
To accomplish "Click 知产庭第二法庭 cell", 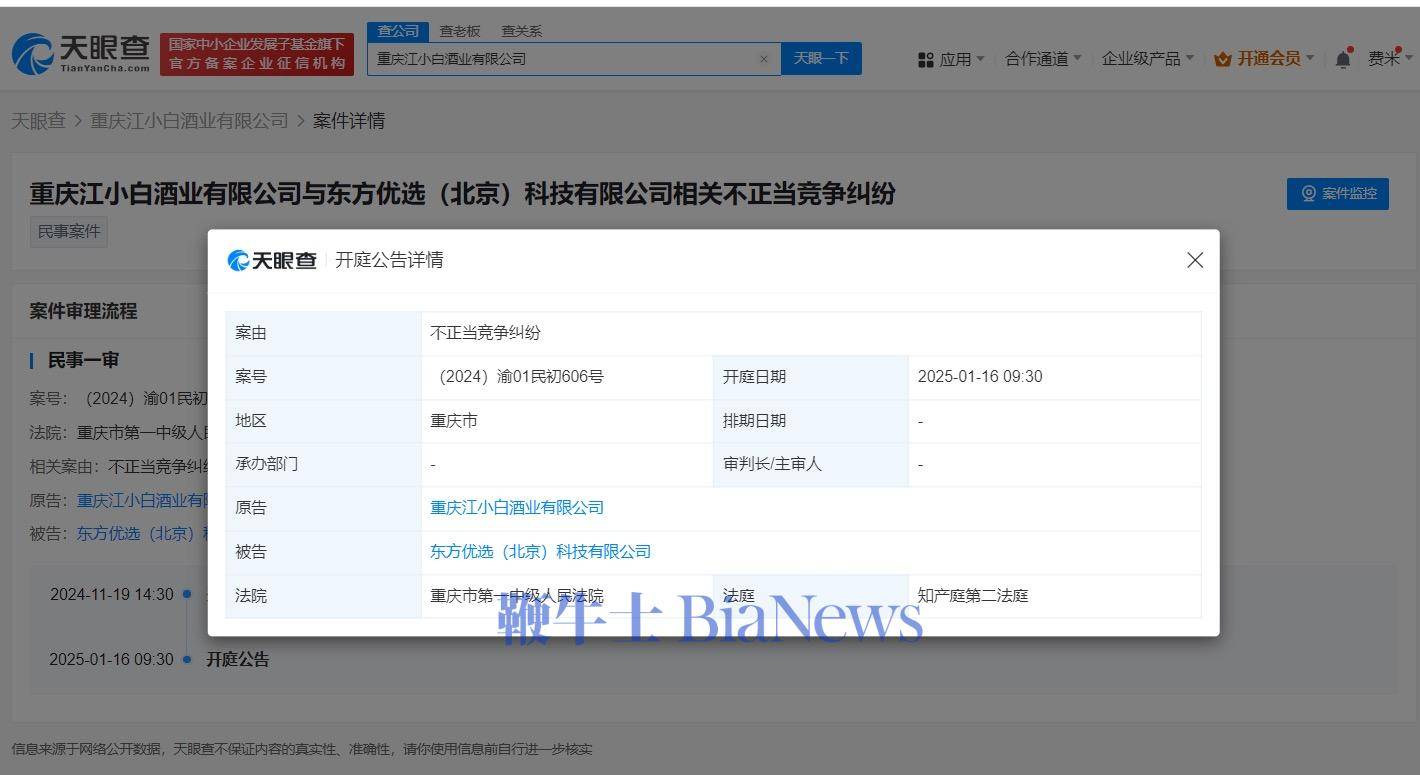I will pos(1054,596).
